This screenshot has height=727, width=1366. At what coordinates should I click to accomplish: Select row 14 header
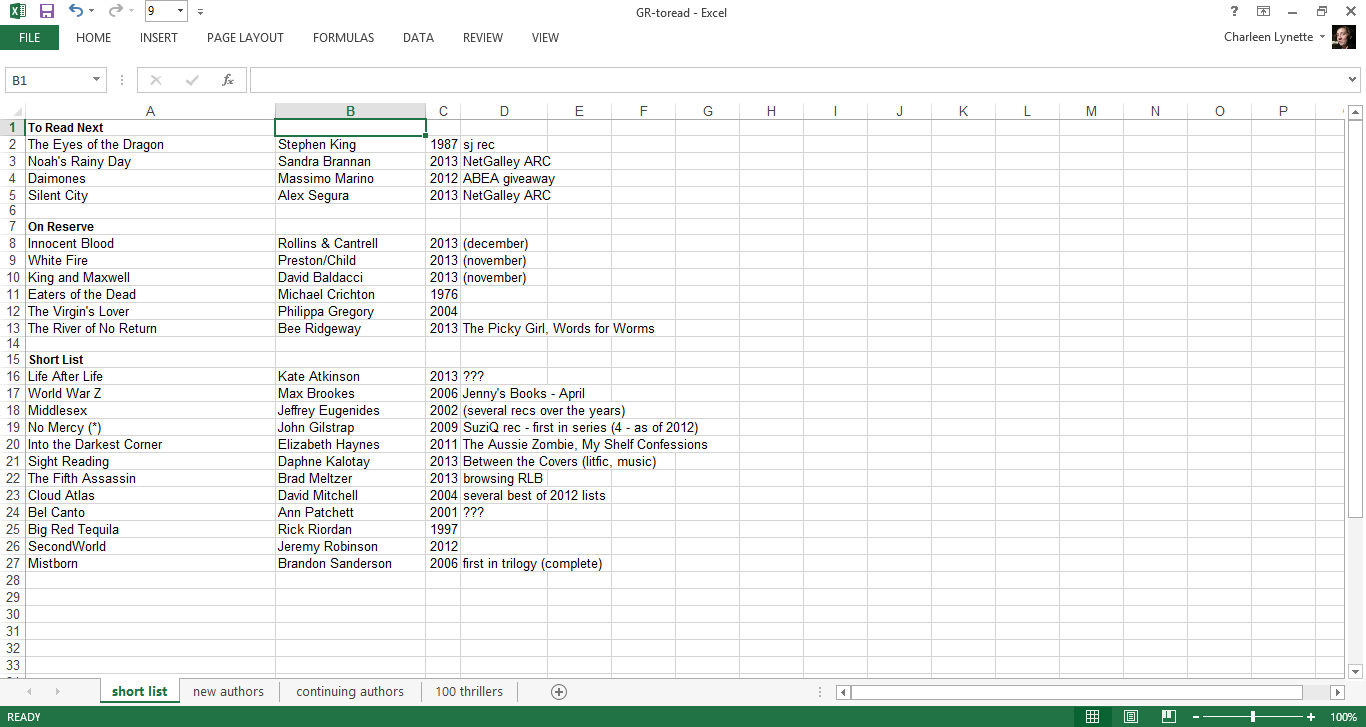click(x=12, y=343)
